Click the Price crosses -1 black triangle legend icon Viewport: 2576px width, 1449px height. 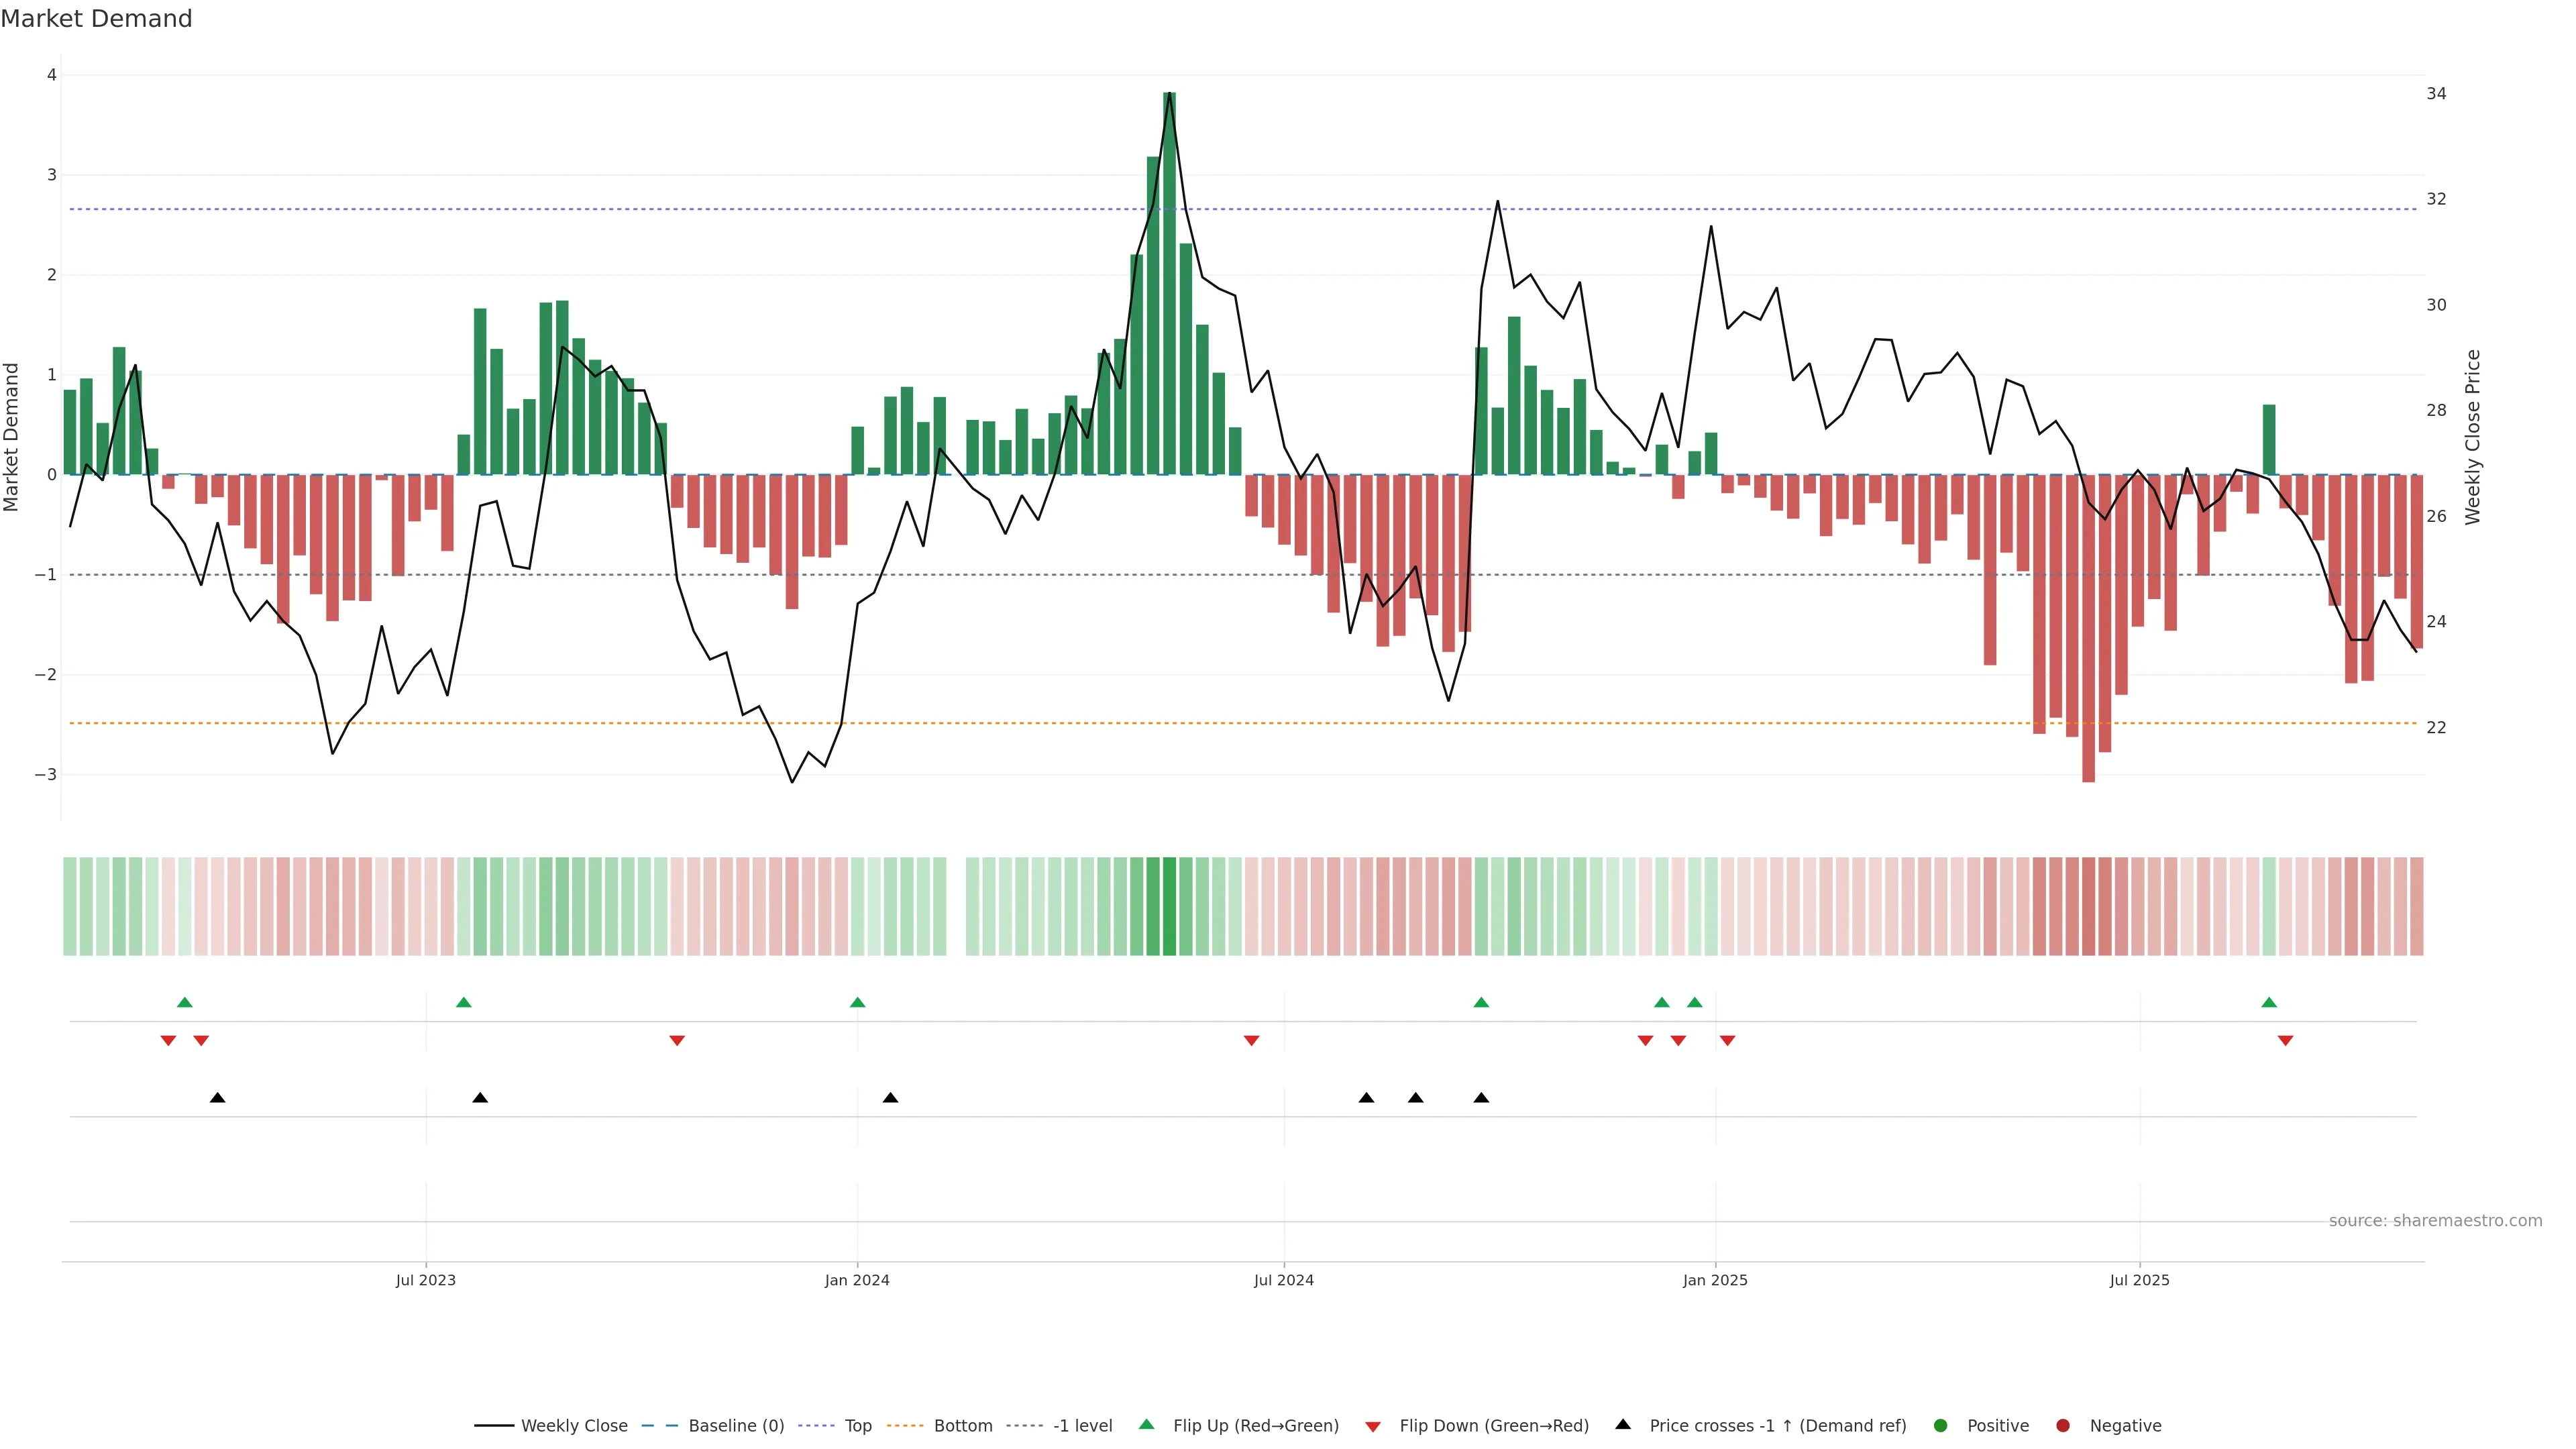[1623, 1425]
